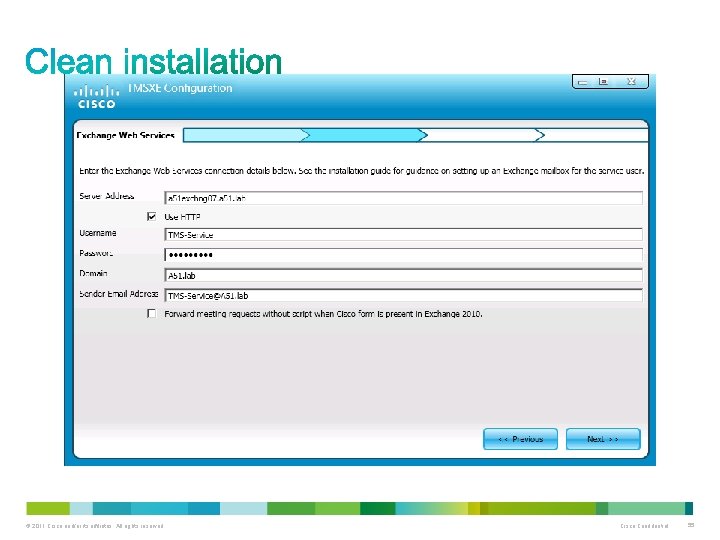Click the Clean installation slide title

153,61
